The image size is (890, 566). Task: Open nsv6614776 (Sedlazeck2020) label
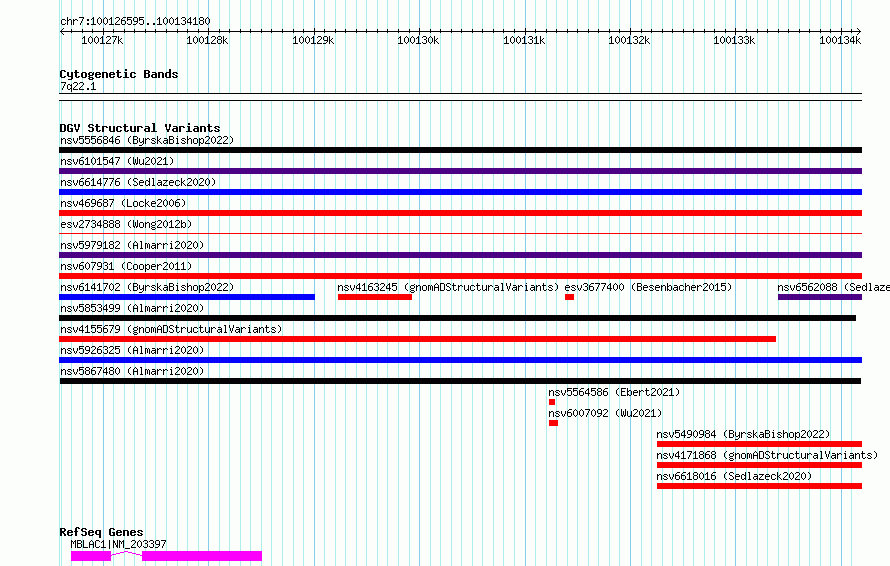coord(138,182)
